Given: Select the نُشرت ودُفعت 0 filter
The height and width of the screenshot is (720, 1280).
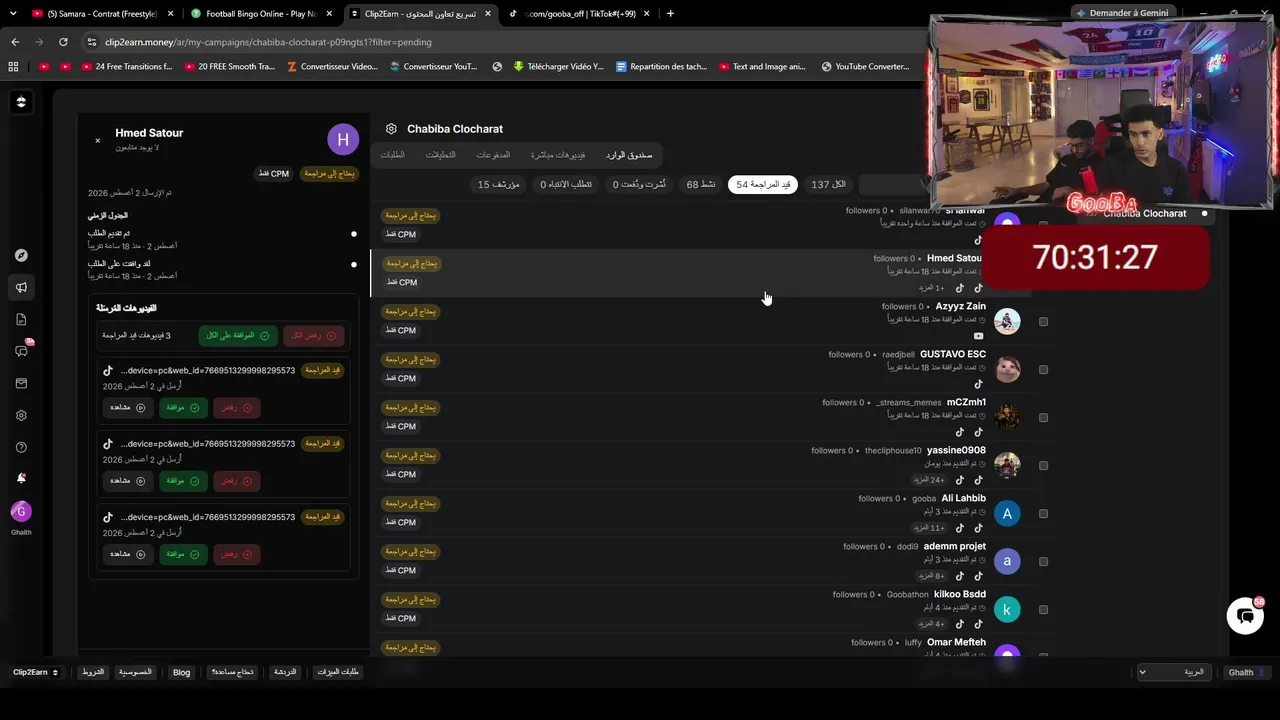Looking at the screenshot, I should (639, 185).
